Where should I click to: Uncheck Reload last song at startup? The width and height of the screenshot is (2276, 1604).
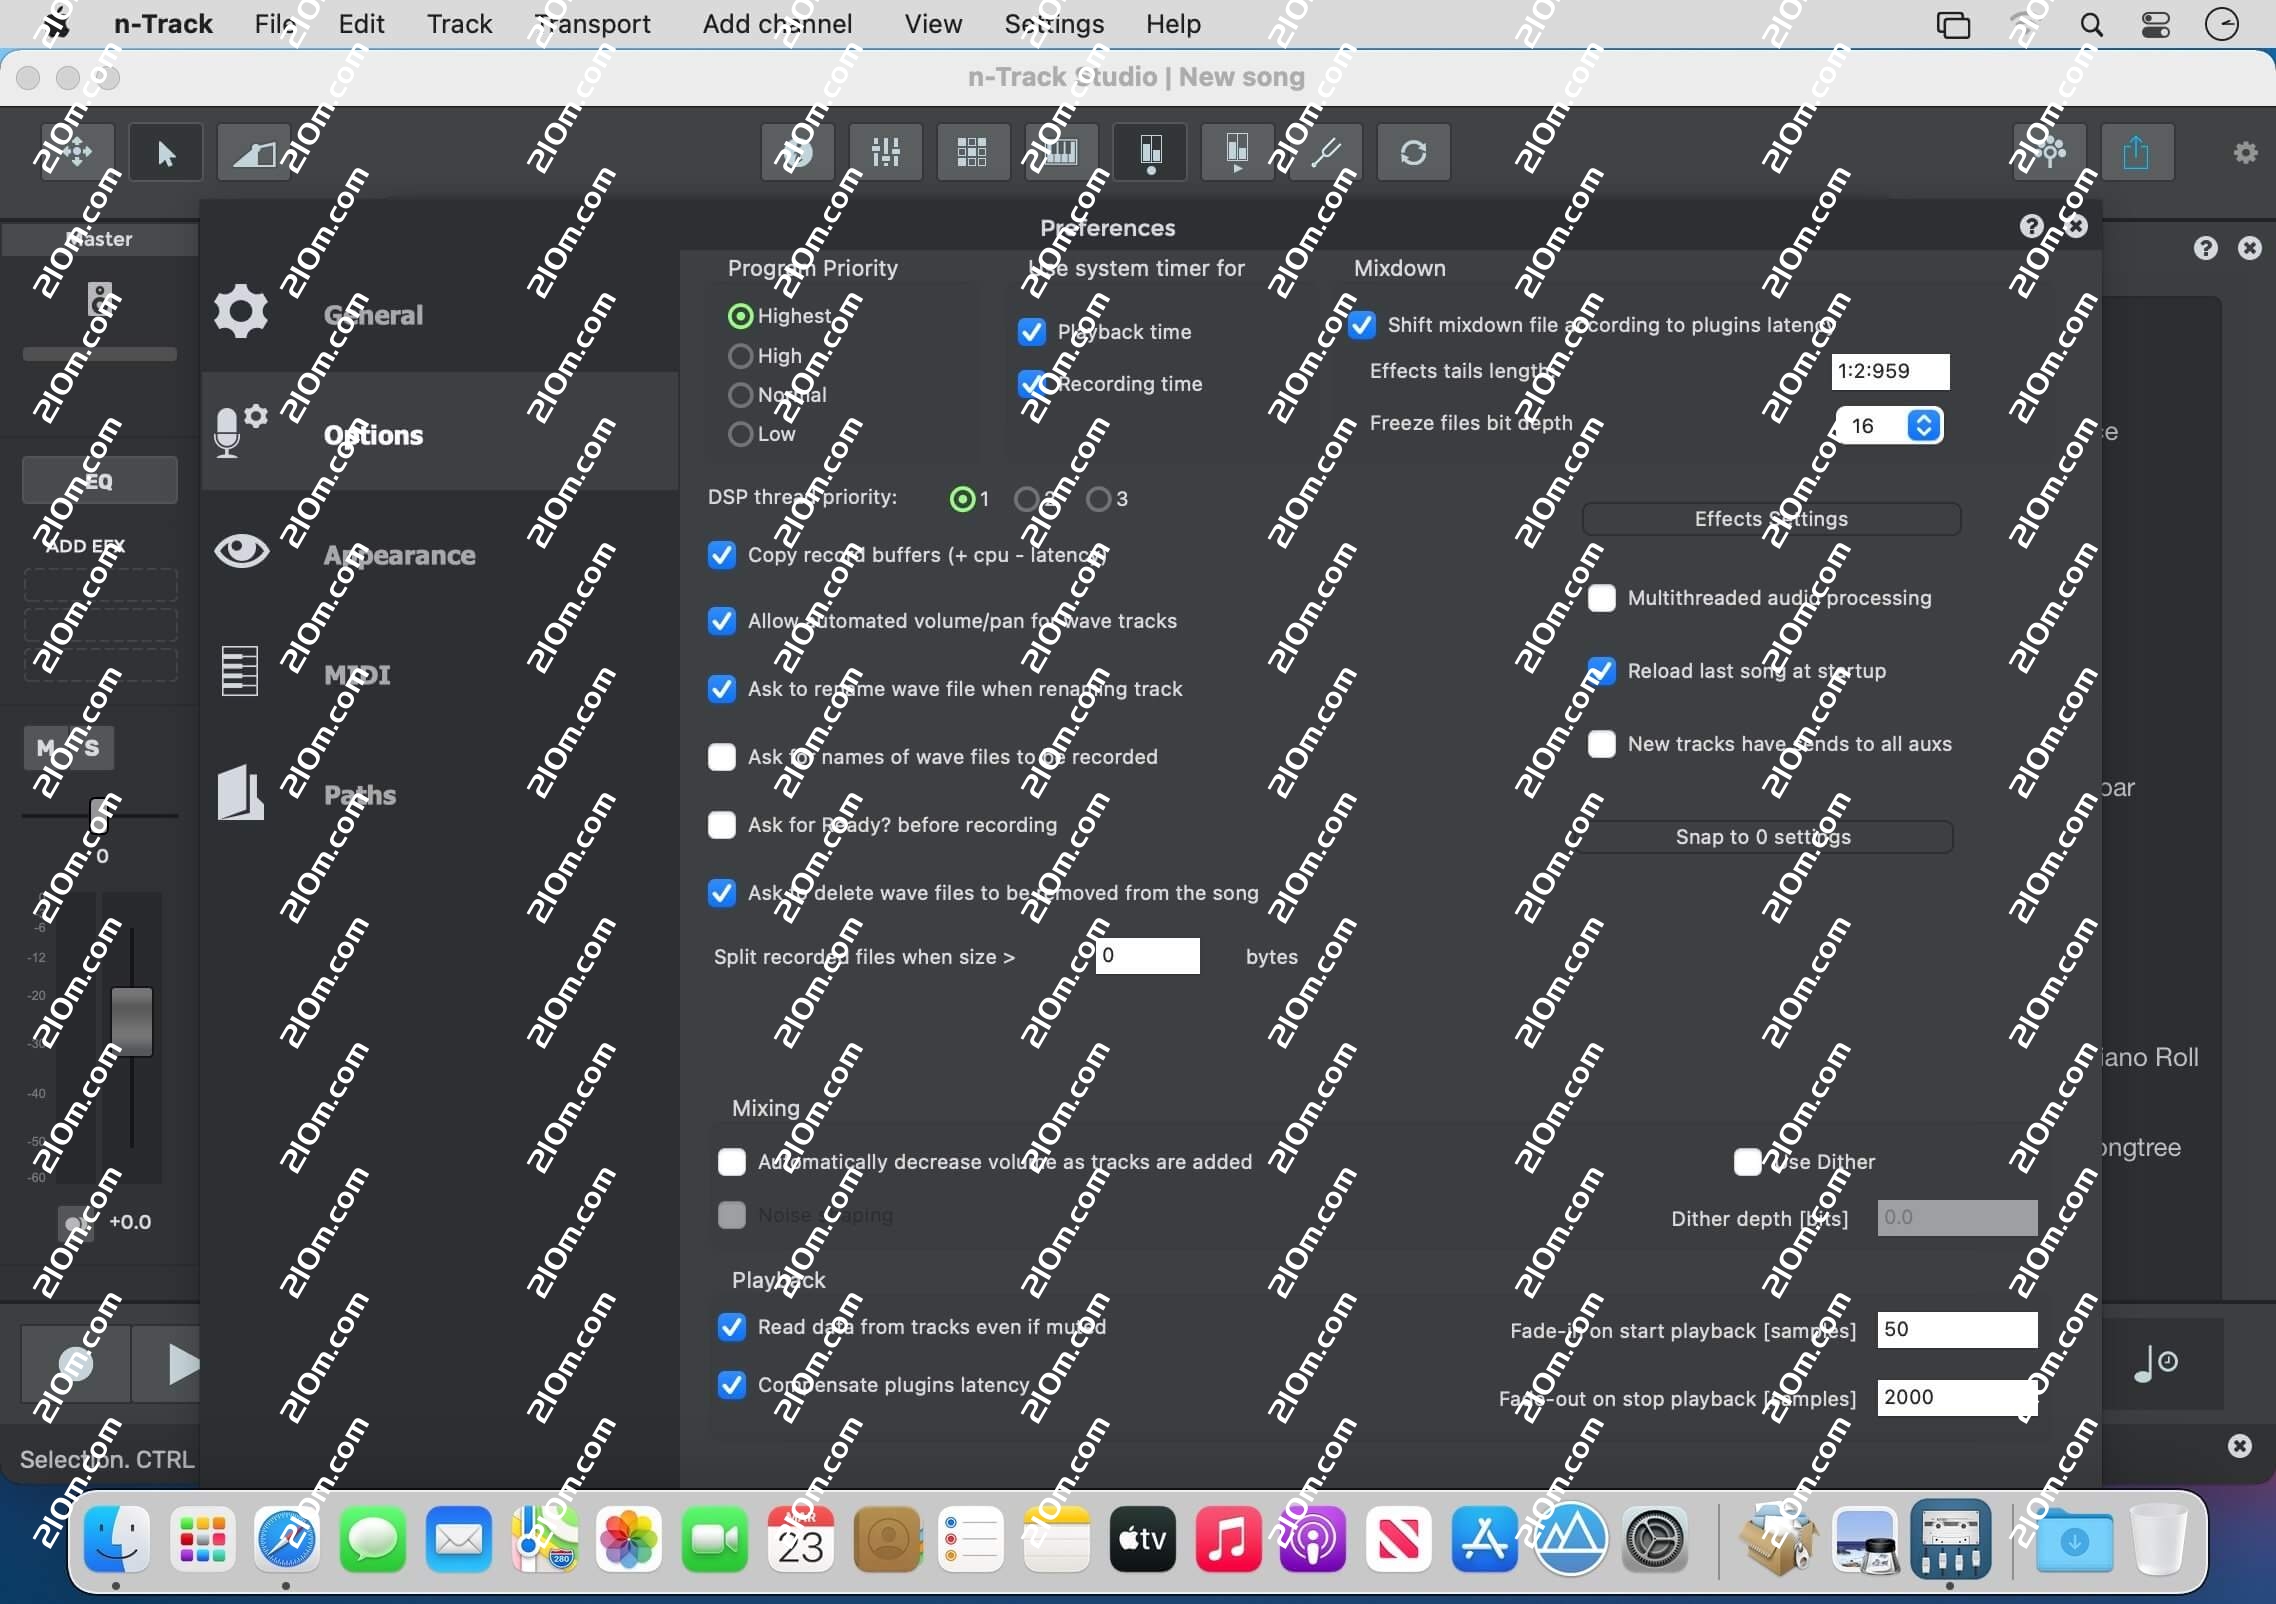(1602, 671)
